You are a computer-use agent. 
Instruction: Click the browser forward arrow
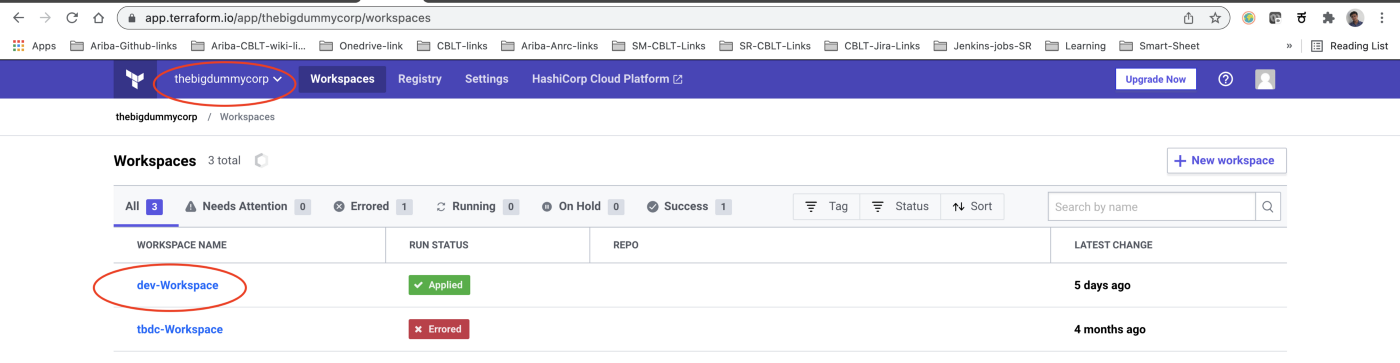[45, 18]
